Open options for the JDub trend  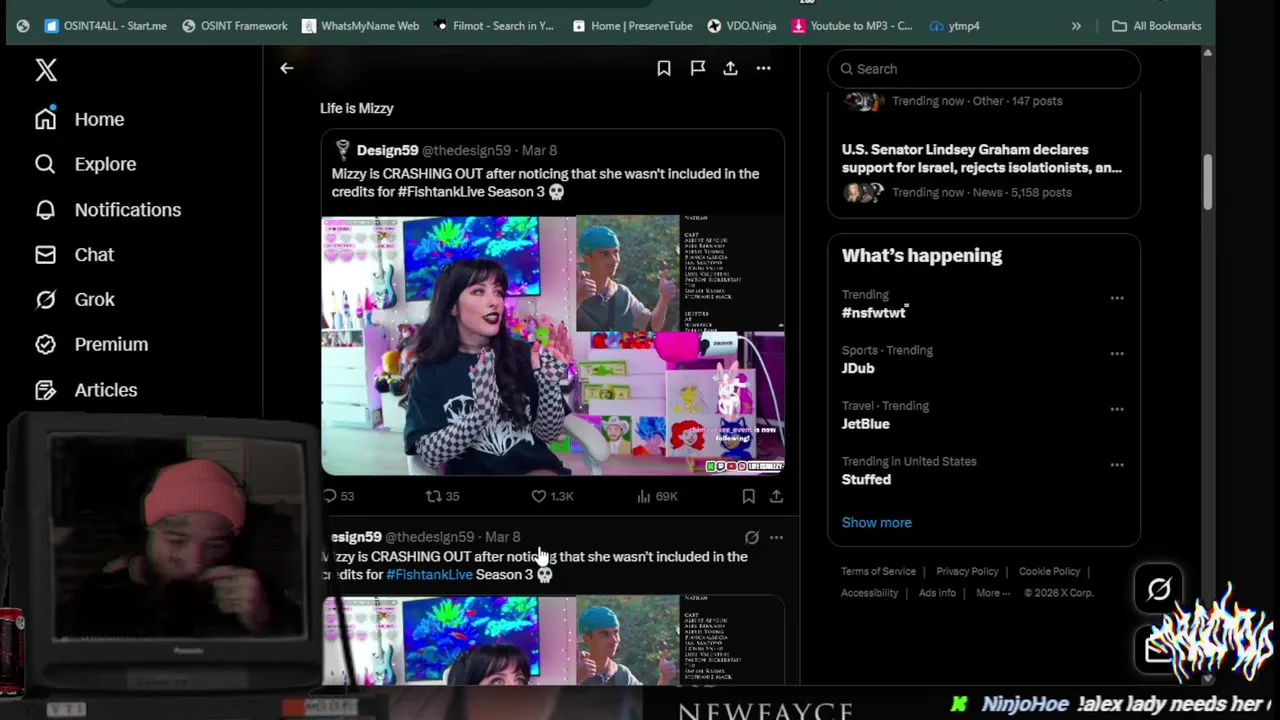click(1117, 353)
